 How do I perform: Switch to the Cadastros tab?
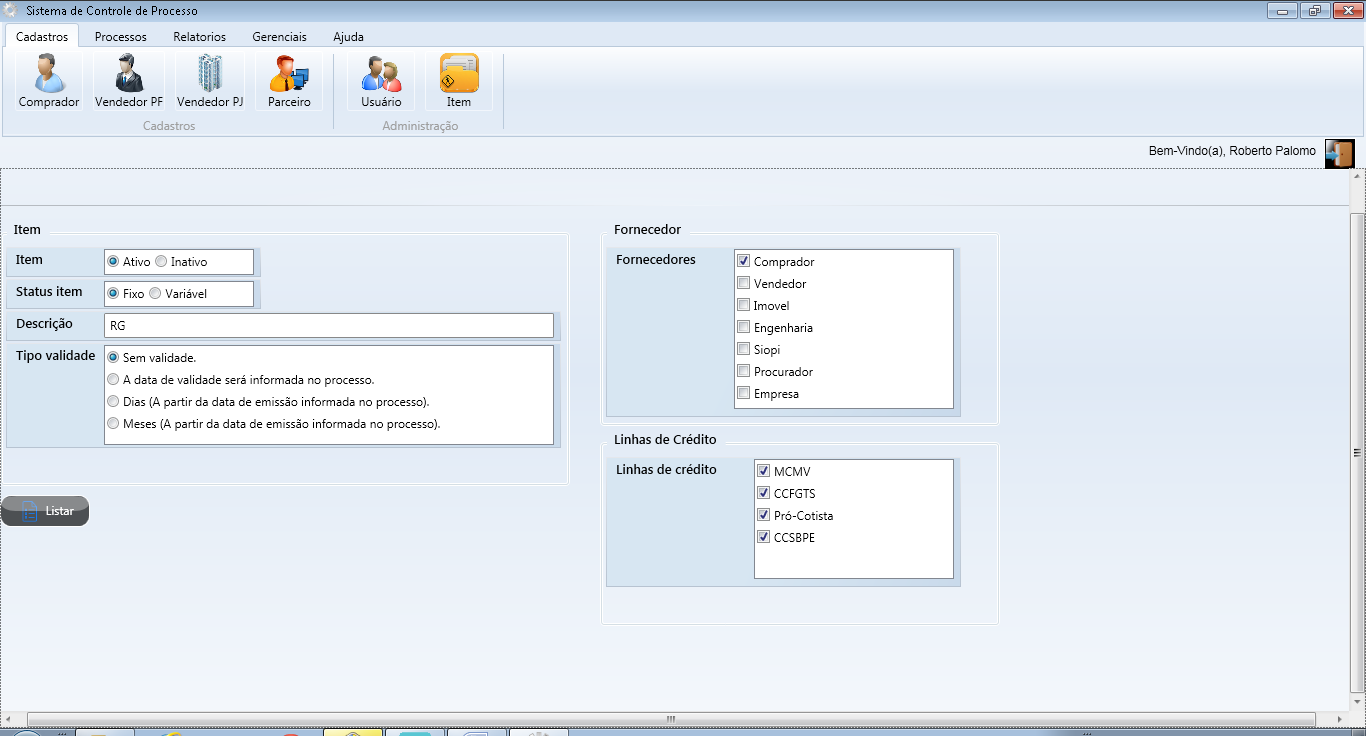pos(42,36)
